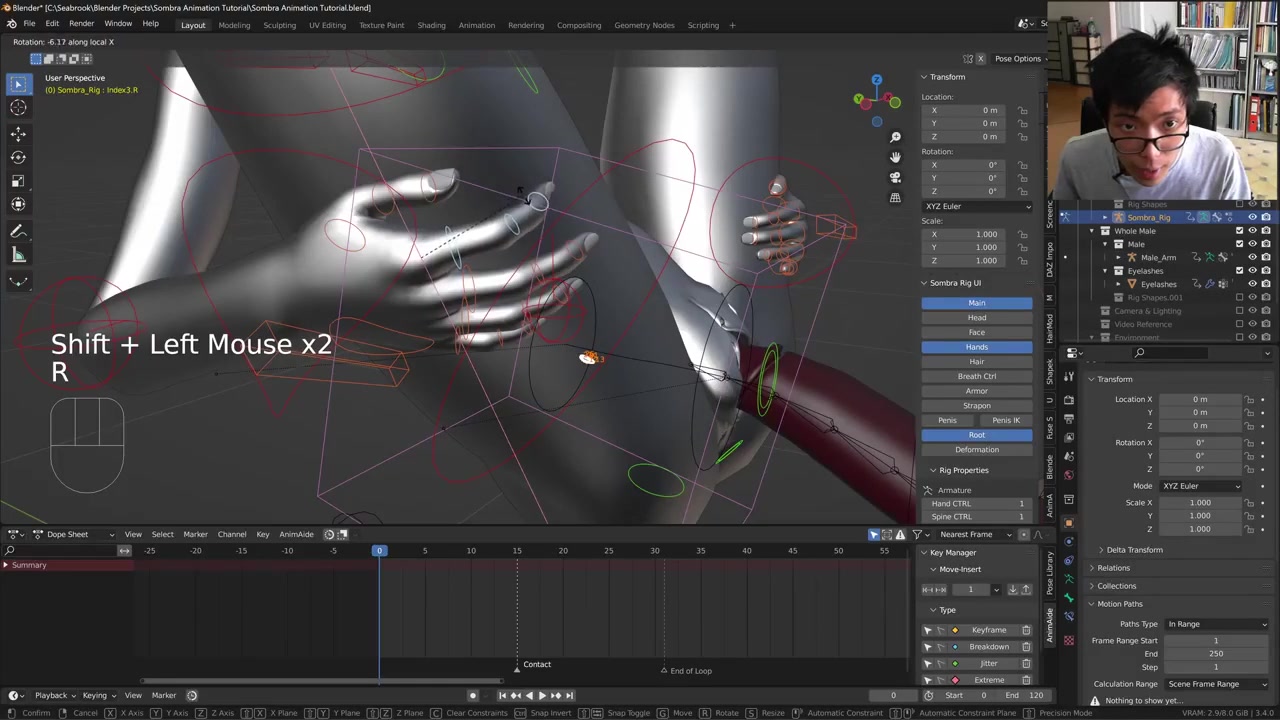Choose the Scale tool in the toolbar
This screenshot has width=1280, height=720.
[18, 181]
